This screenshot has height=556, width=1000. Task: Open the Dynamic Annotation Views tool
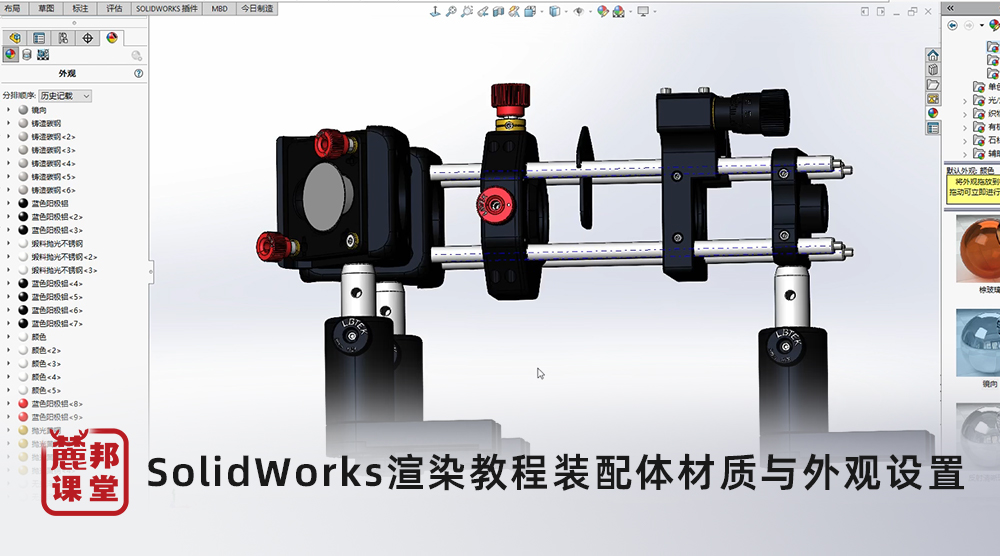pos(514,11)
